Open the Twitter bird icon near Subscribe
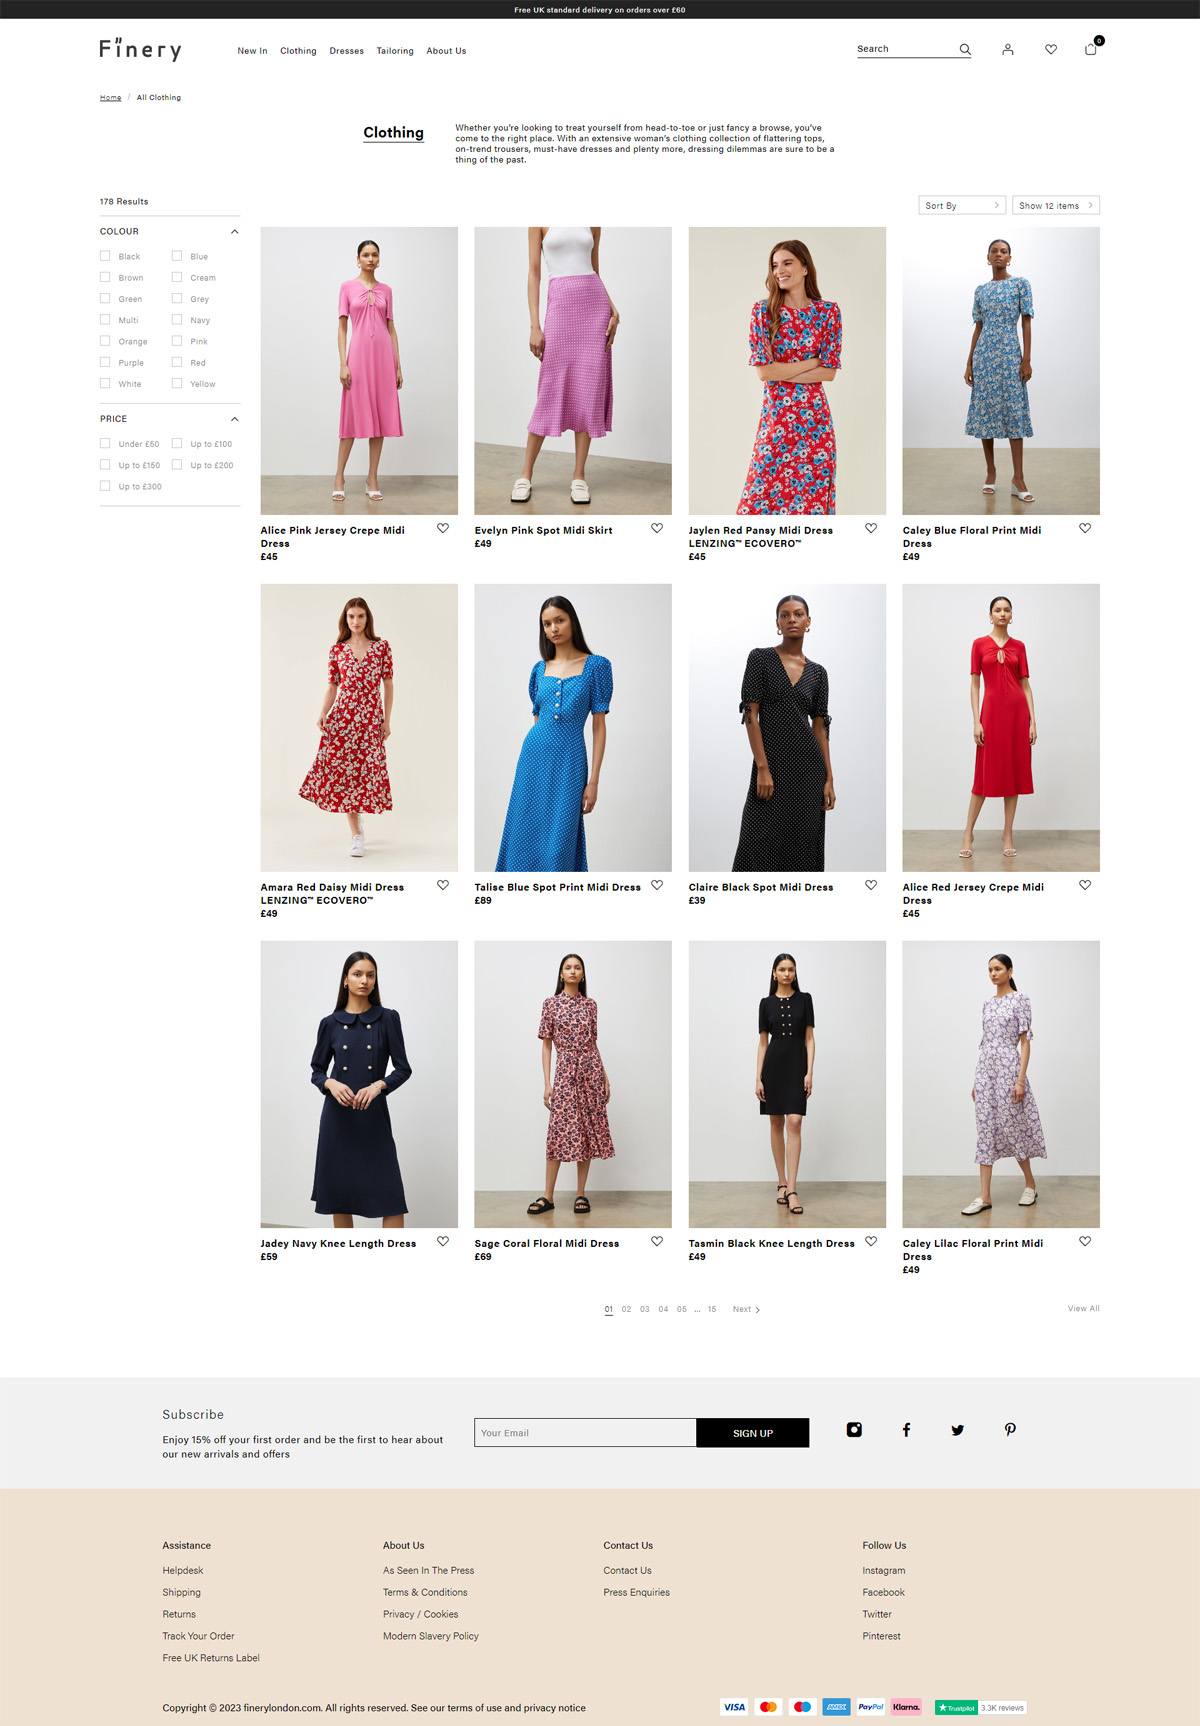This screenshot has height=1726, width=1200. tap(958, 1430)
